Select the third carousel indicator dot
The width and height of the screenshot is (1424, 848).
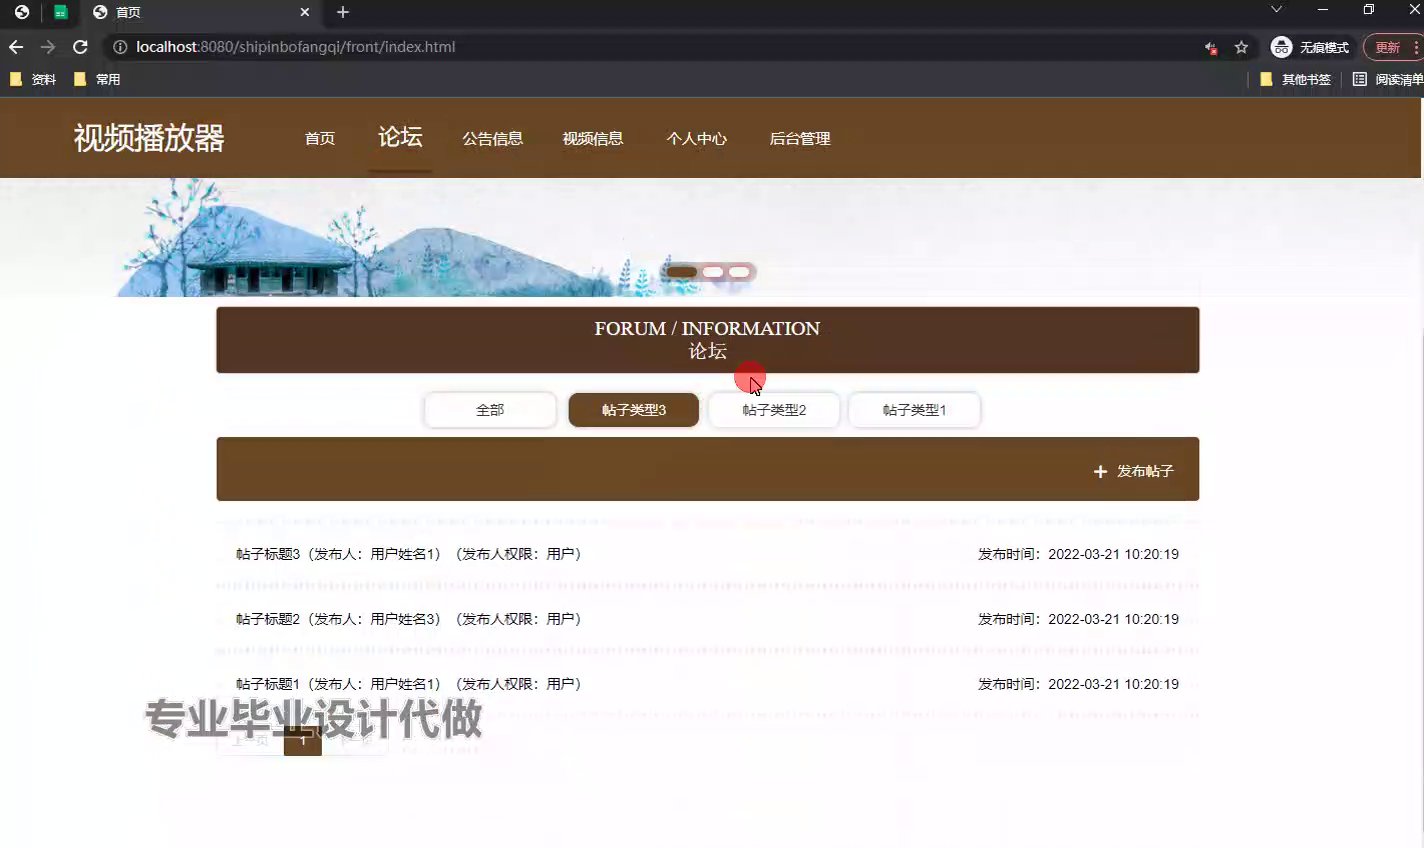739,272
